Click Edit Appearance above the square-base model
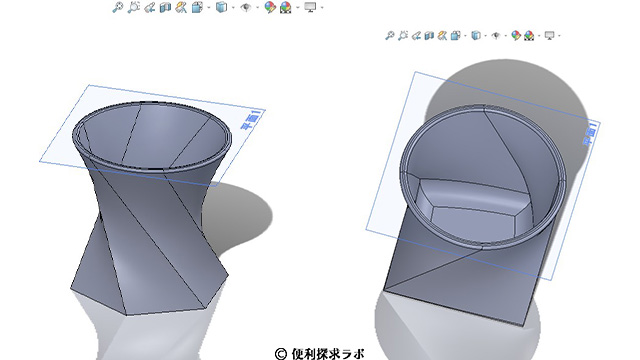The width and height of the screenshot is (640, 360). [516, 36]
